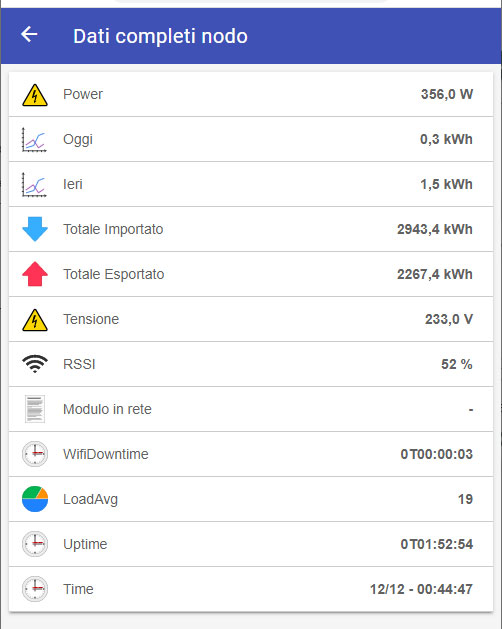Go back using the arrow in header

point(29,34)
